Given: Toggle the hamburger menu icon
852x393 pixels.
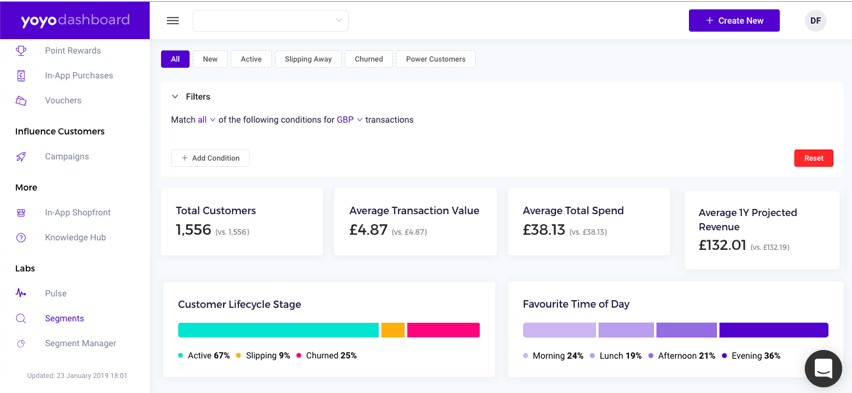Looking at the screenshot, I should [173, 21].
